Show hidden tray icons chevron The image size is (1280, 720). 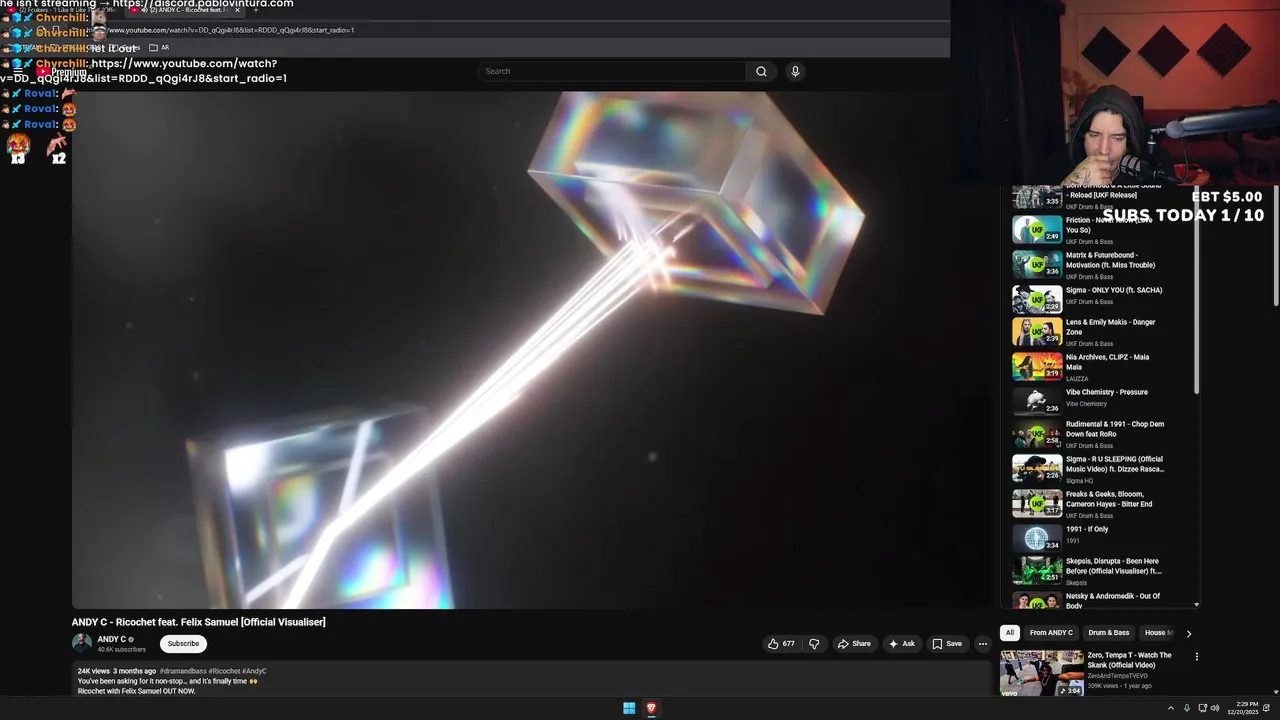[1170, 708]
